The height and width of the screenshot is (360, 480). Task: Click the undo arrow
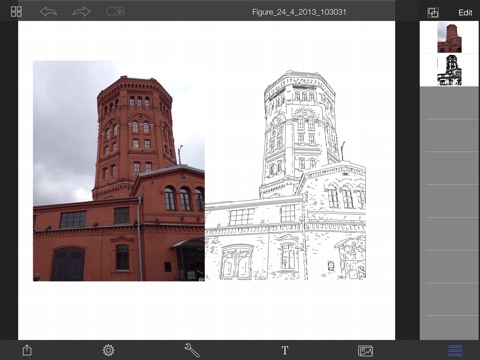pos(48,12)
